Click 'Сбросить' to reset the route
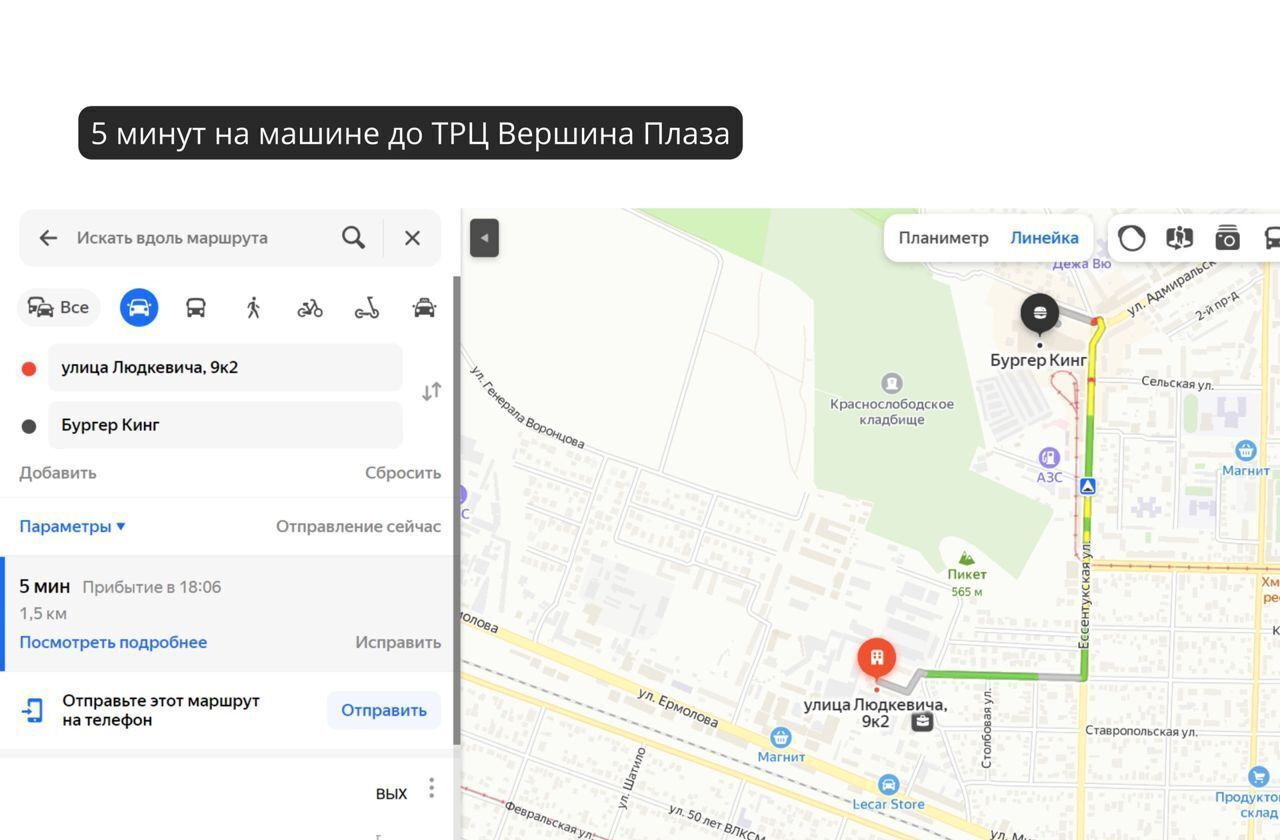 point(403,473)
